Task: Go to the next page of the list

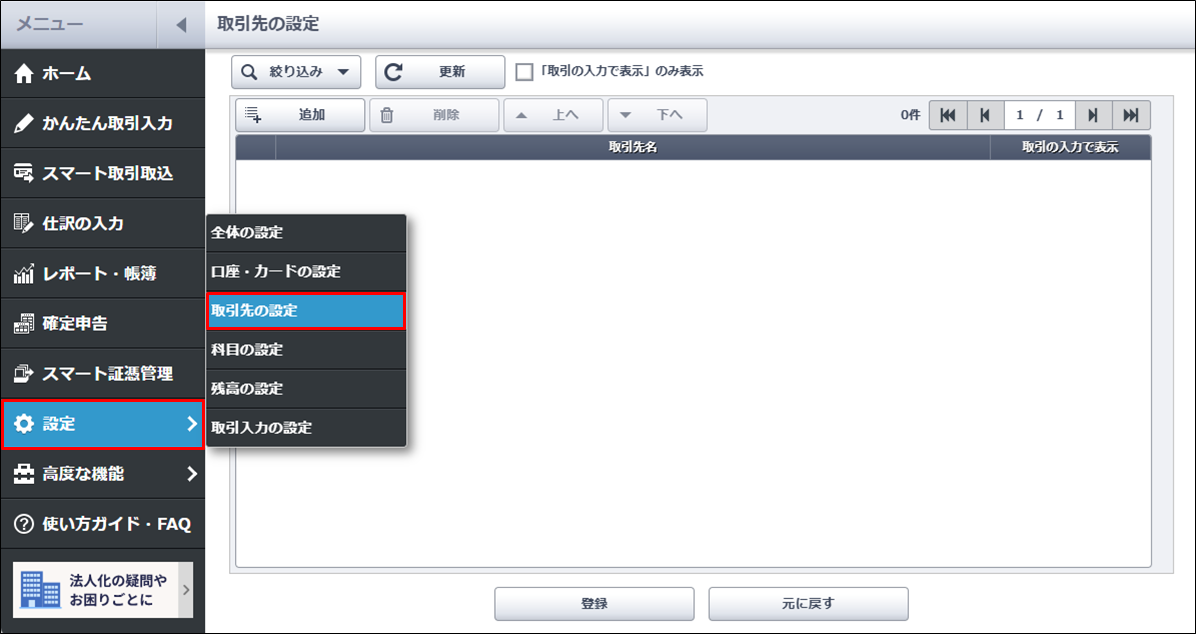Action: [1094, 115]
